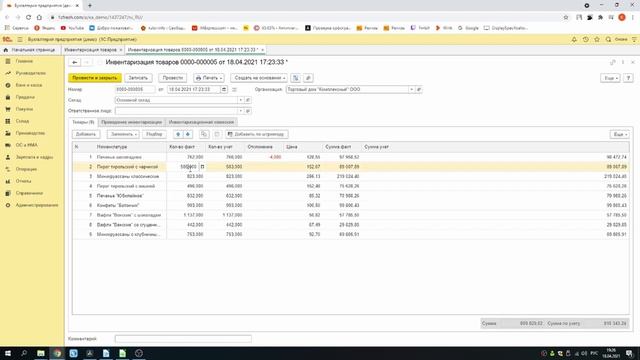Click the Записать button

point(138,78)
